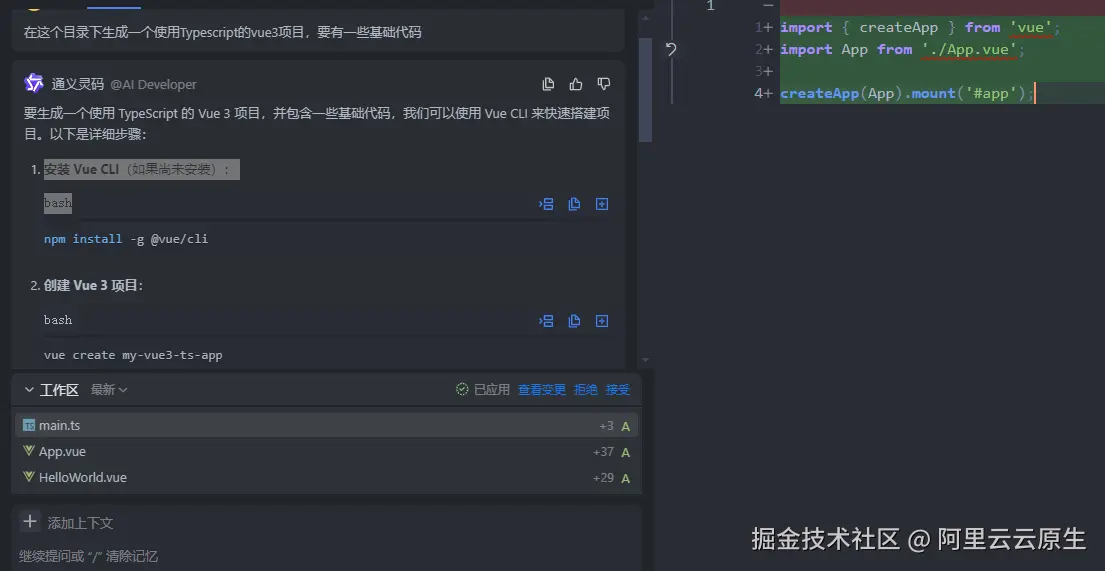Insert the vue create code into a new file
The height and width of the screenshot is (571, 1105).
(602, 321)
